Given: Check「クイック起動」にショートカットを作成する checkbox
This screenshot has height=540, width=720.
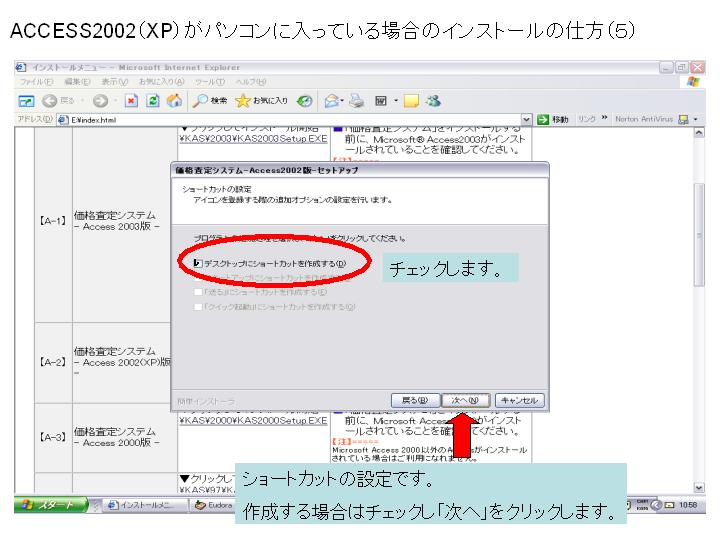Looking at the screenshot, I should coord(198,307).
